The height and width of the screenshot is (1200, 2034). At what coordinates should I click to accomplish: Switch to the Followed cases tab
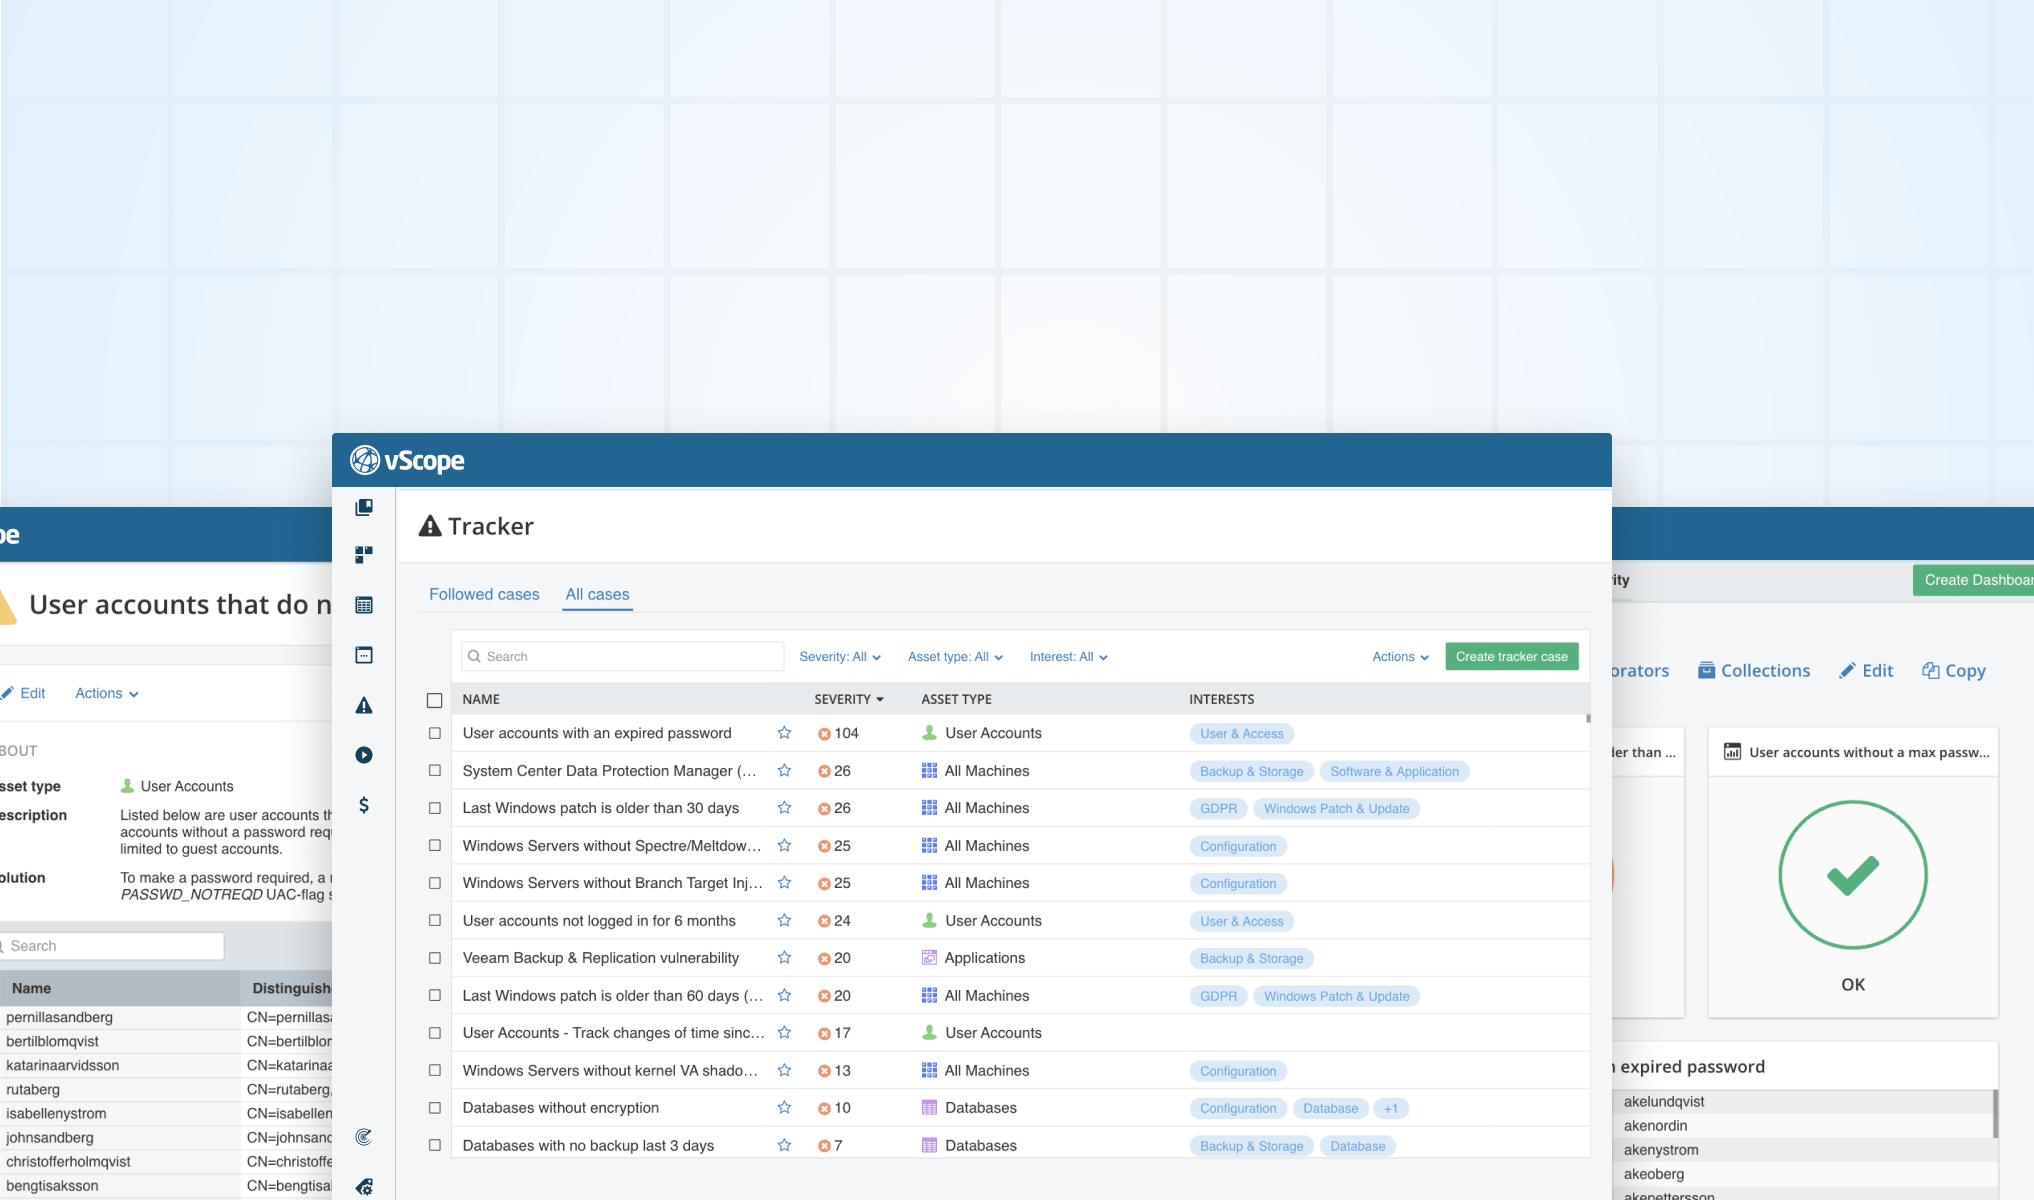(x=483, y=593)
